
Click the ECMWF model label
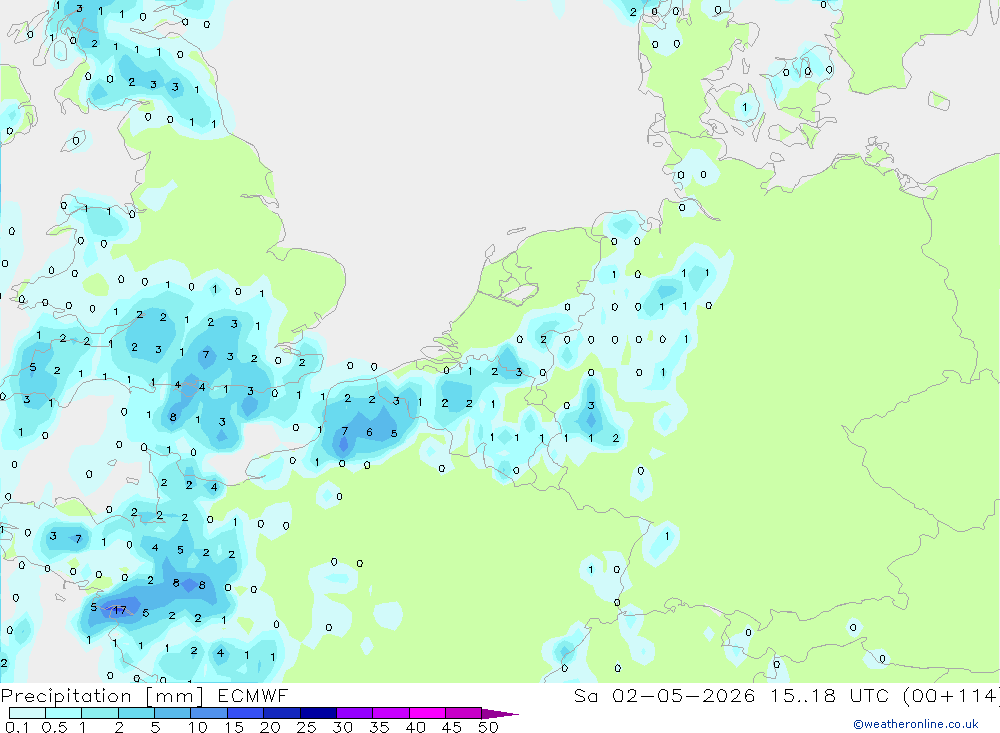click(x=253, y=696)
